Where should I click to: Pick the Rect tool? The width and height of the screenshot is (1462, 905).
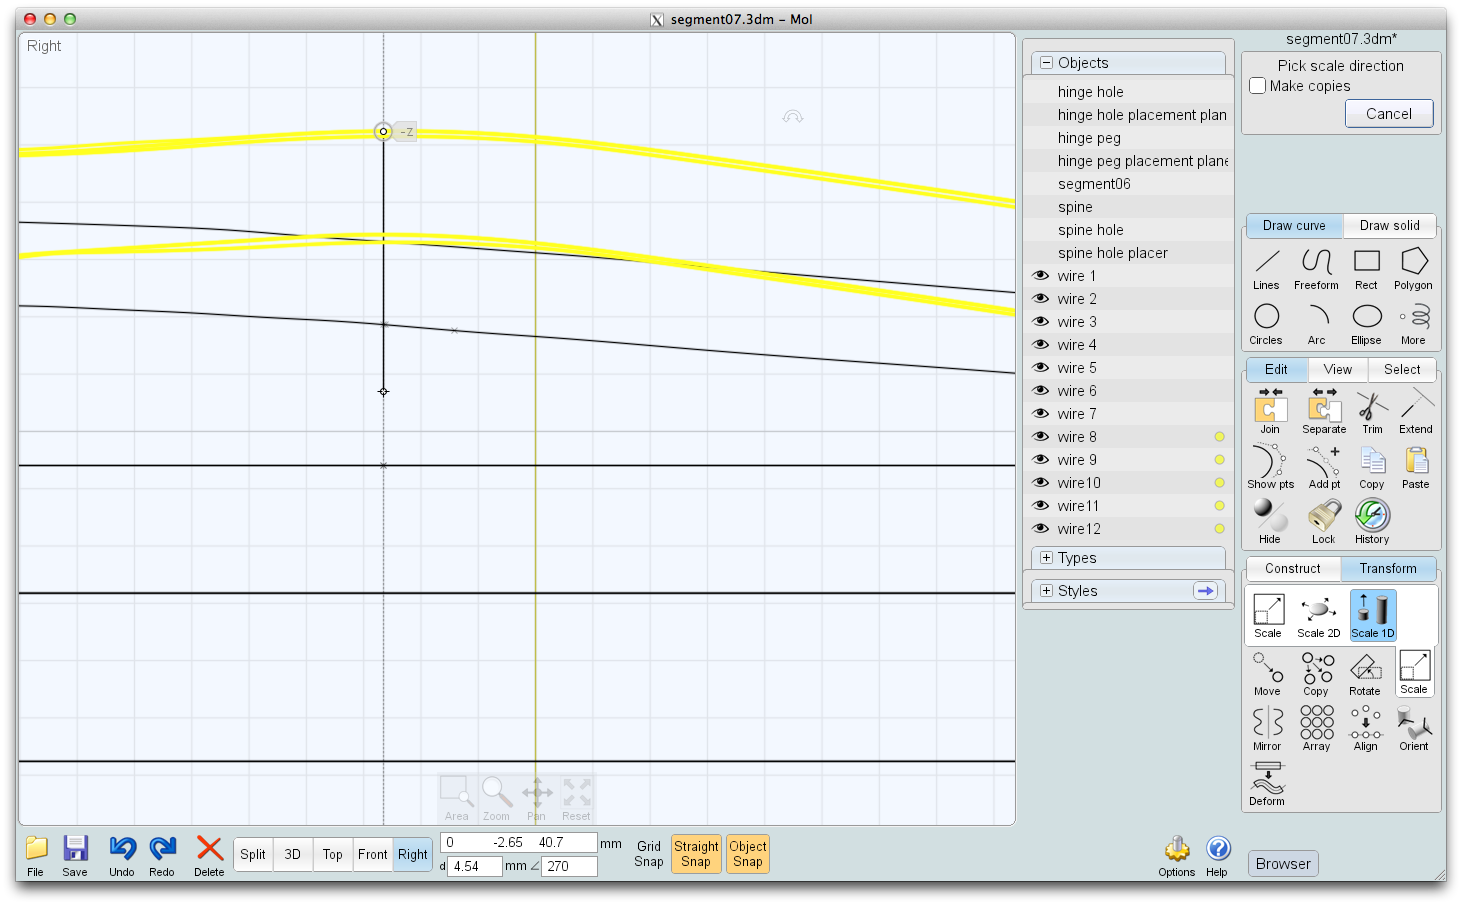pyautogui.click(x=1366, y=269)
